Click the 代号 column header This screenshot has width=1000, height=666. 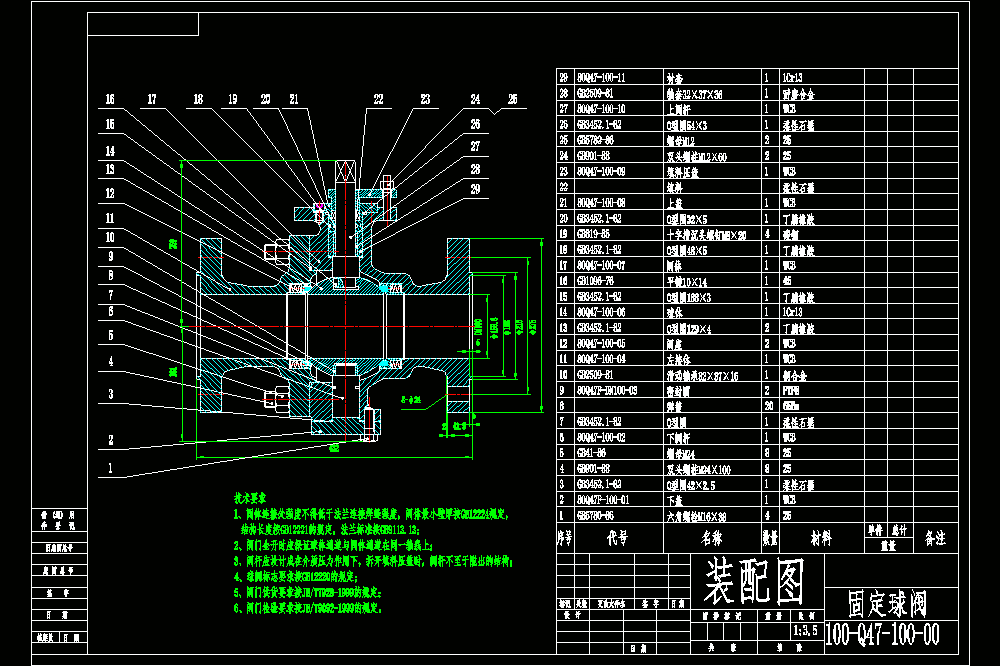click(x=617, y=538)
